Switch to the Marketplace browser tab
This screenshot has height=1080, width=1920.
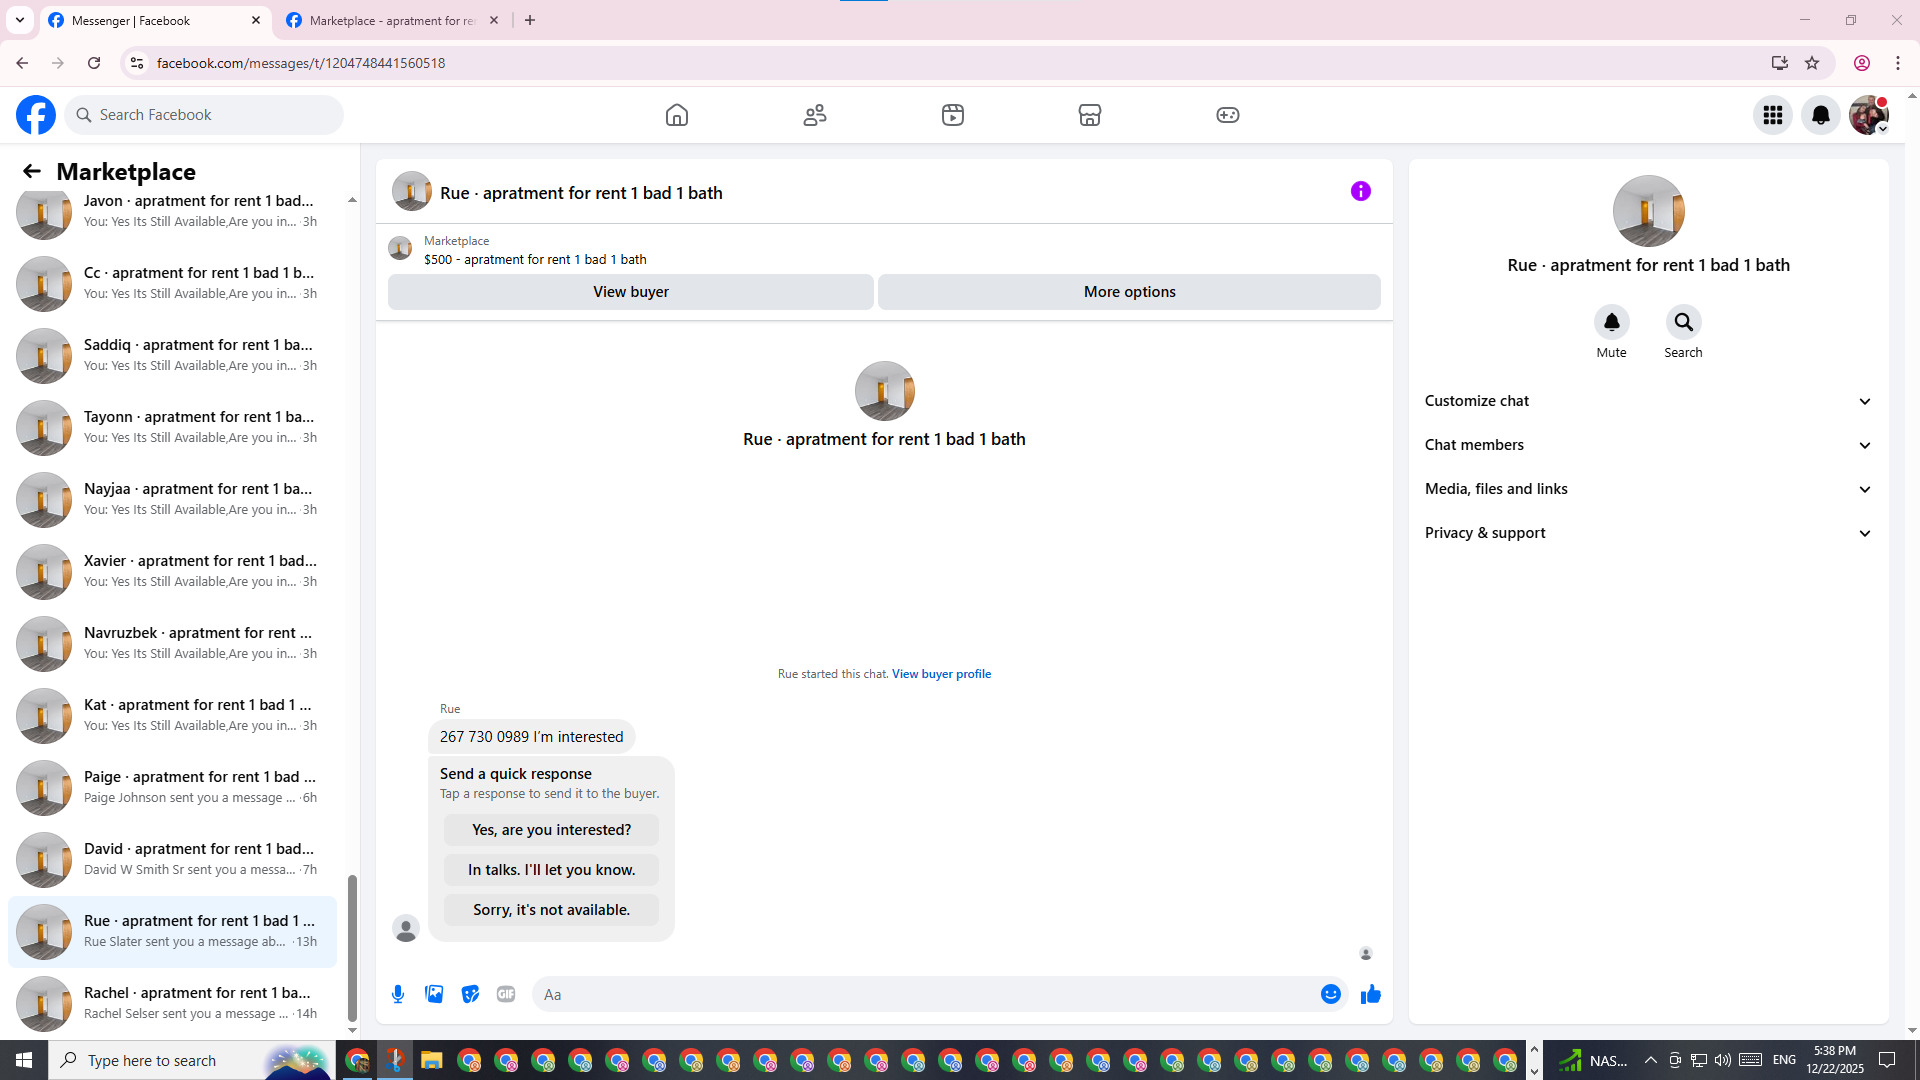click(392, 20)
